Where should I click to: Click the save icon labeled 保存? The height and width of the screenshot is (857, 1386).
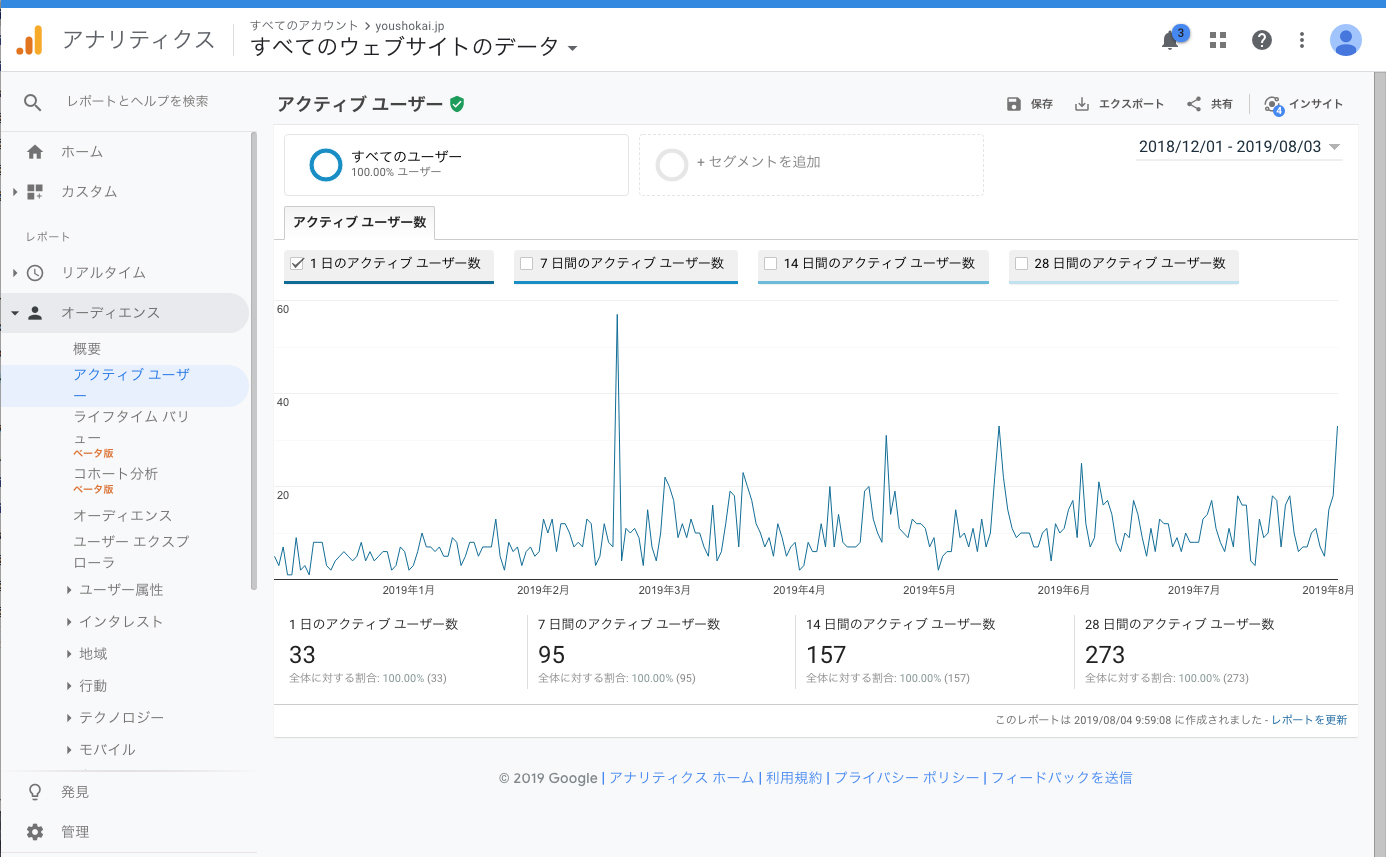1014,104
